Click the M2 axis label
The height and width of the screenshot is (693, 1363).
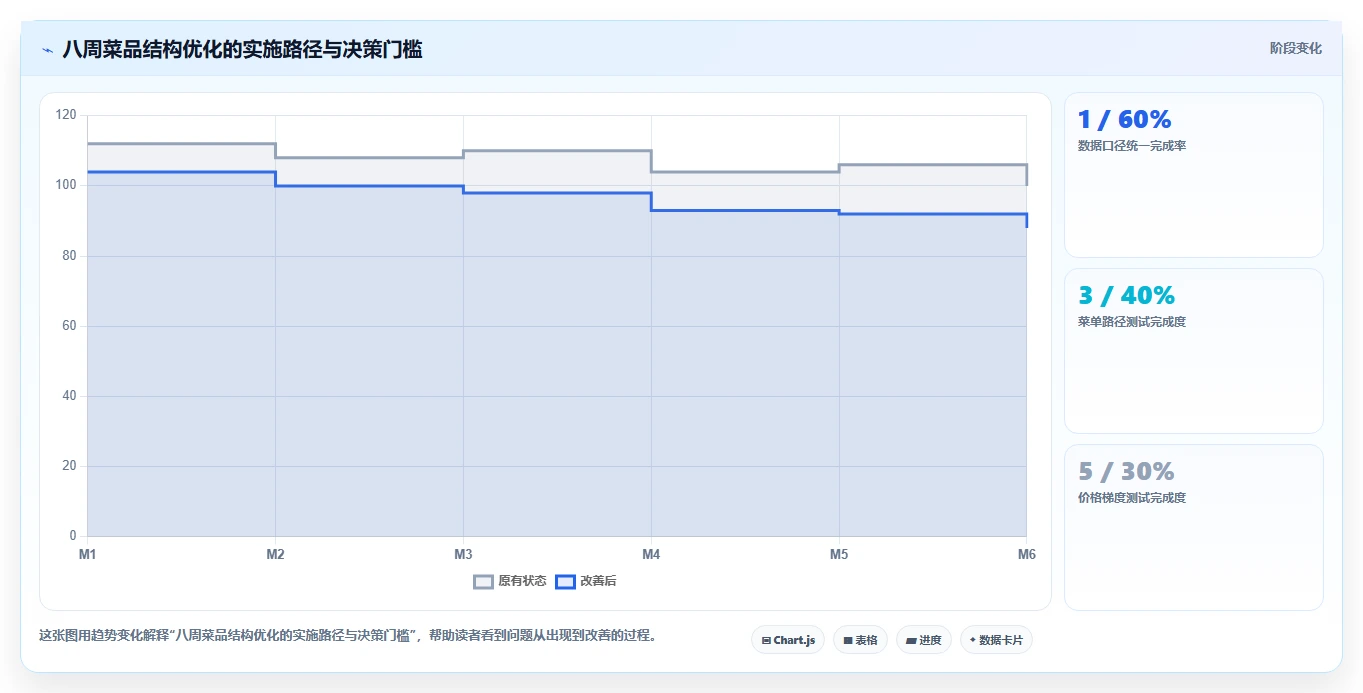tap(275, 554)
